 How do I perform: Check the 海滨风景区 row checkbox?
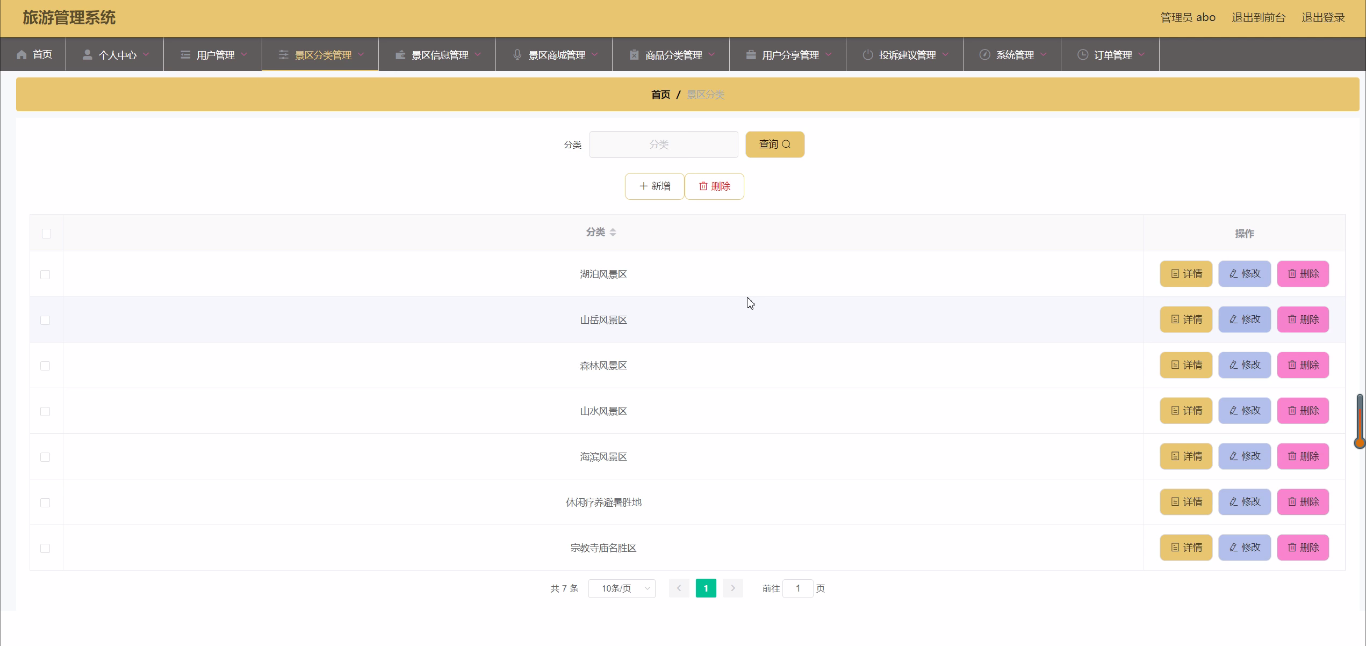click(x=45, y=457)
